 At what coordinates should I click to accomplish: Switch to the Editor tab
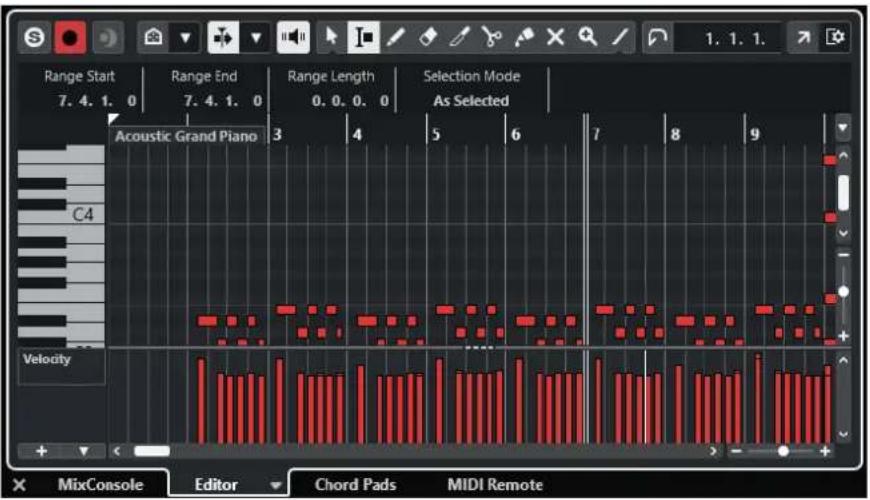click(216, 484)
